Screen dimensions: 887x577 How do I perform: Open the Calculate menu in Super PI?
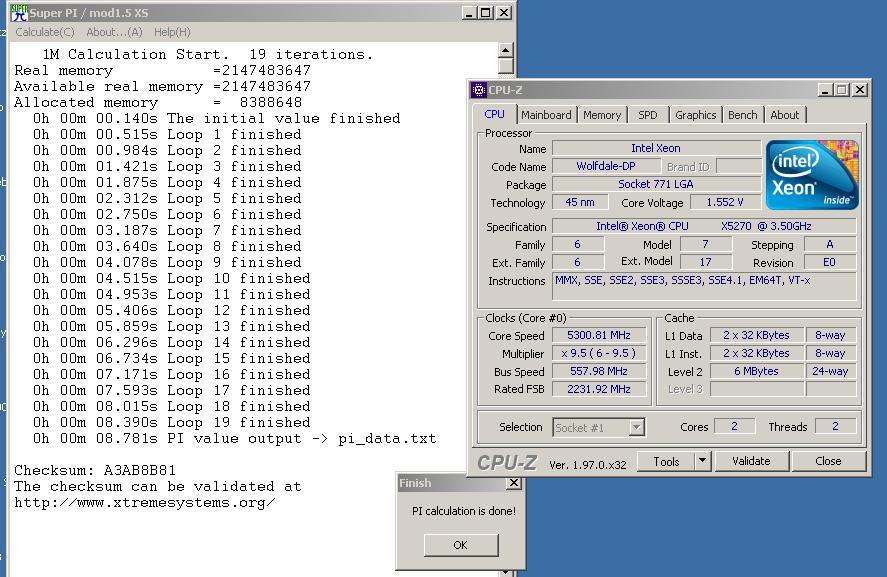pyautogui.click(x=46, y=32)
